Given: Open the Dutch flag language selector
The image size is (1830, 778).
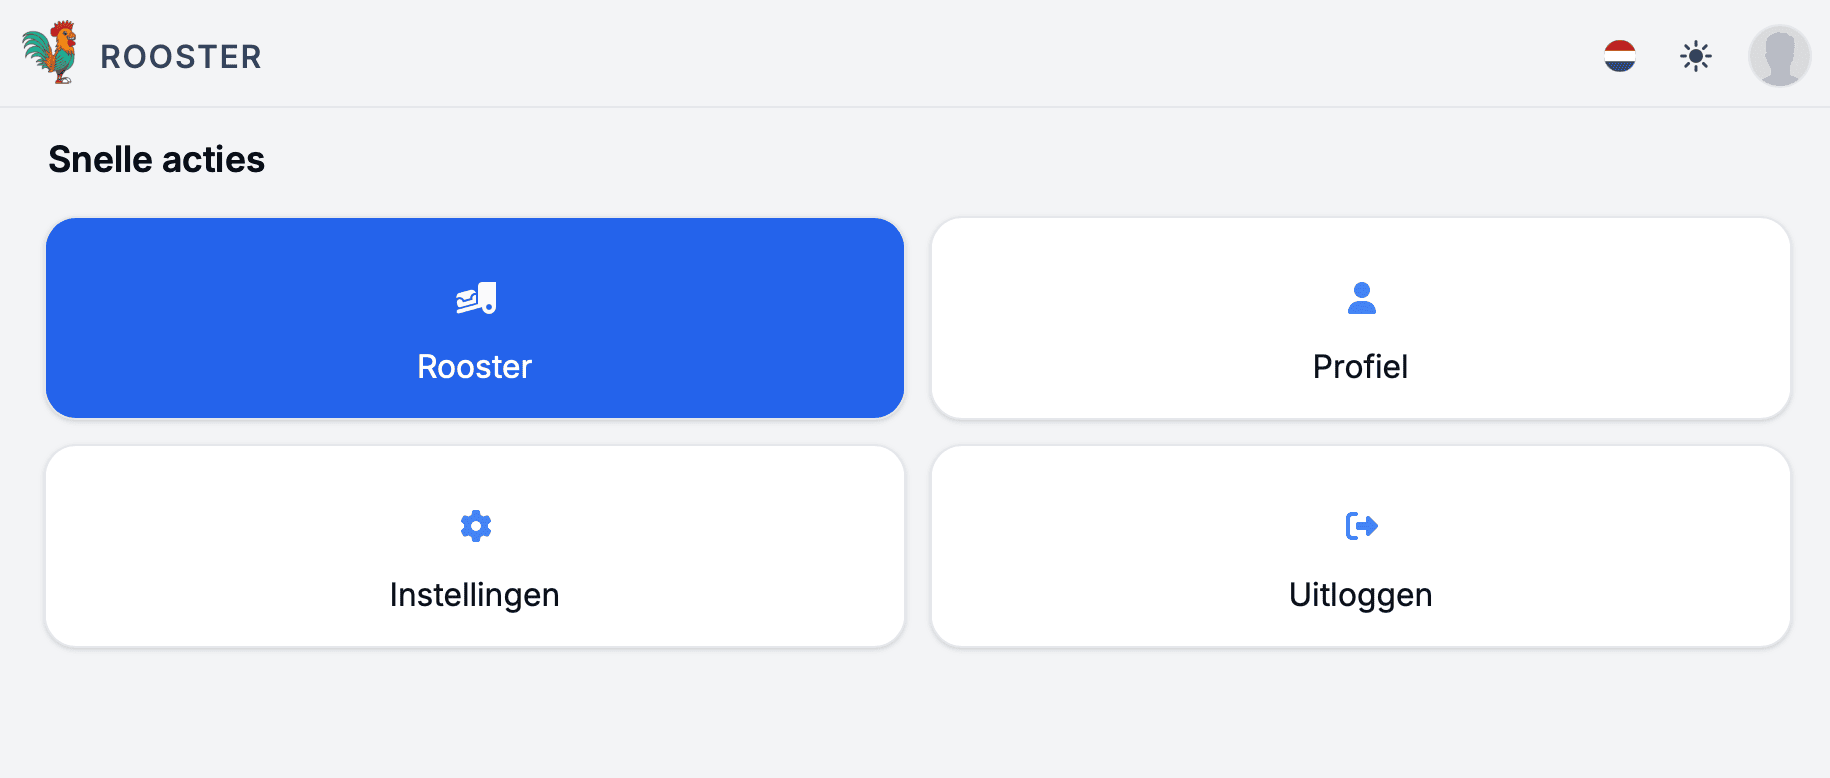Looking at the screenshot, I should click(1619, 56).
